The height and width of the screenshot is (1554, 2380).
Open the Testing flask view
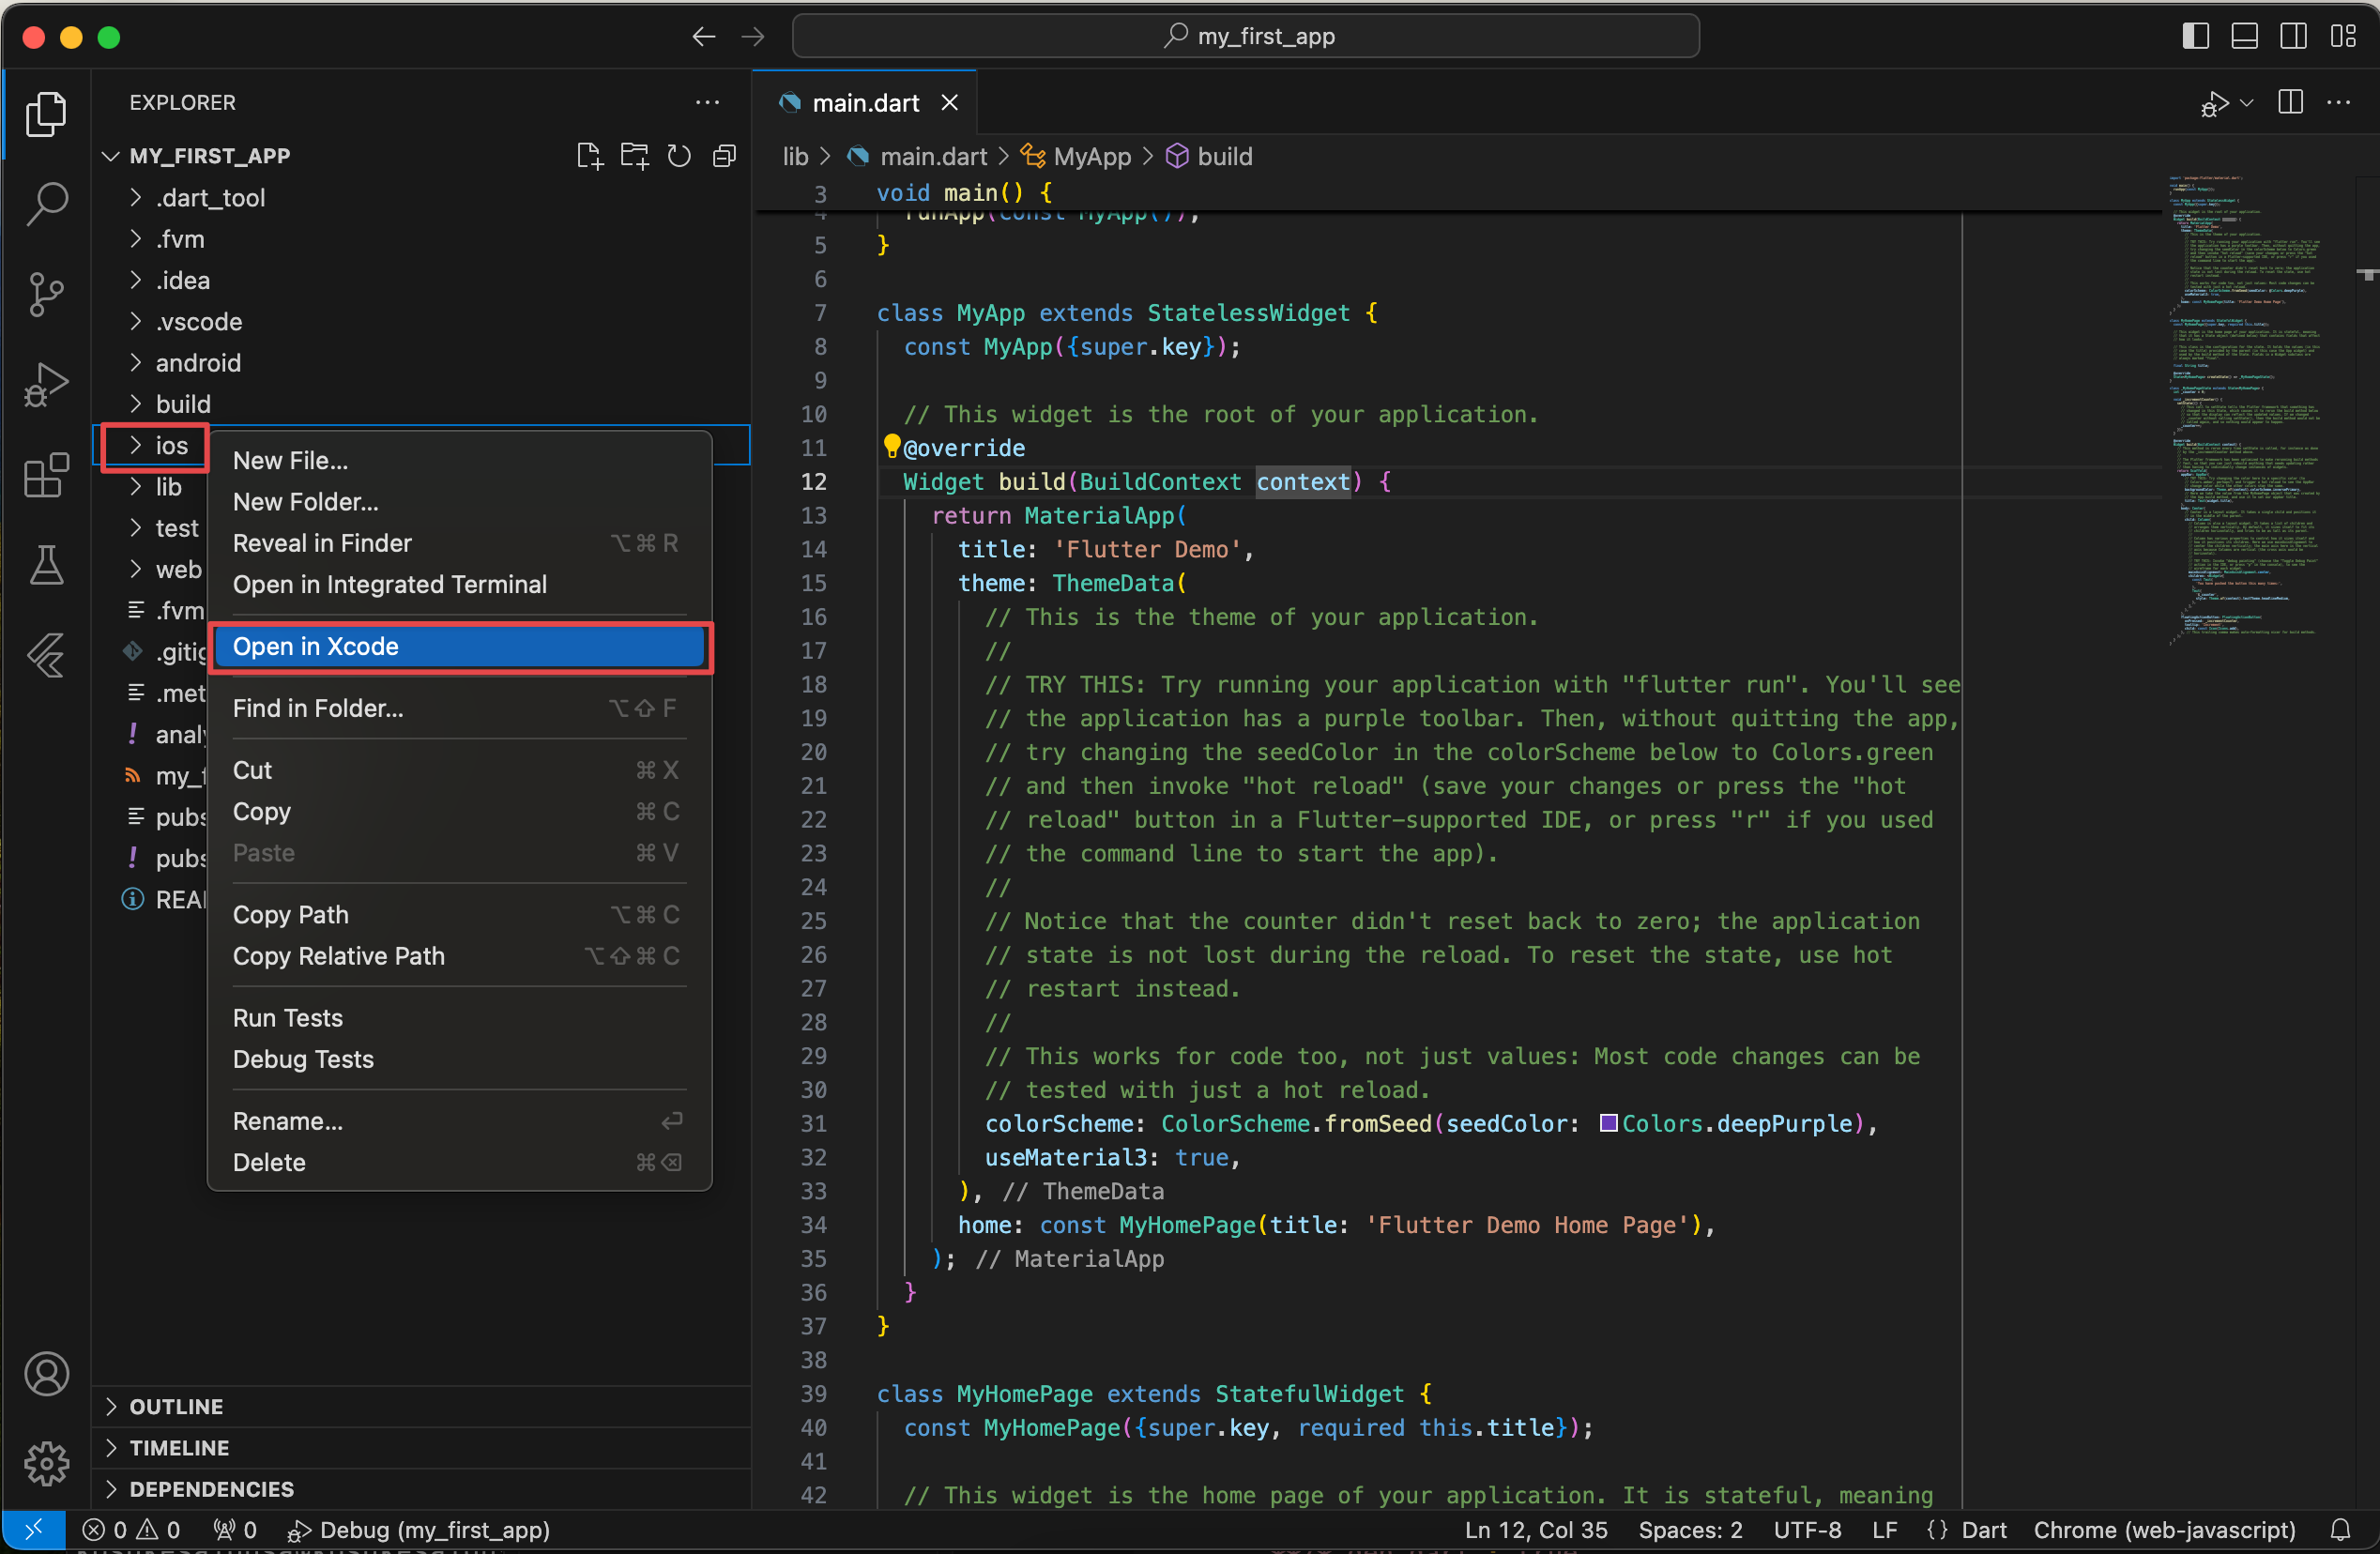pyautogui.click(x=46, y=565)
